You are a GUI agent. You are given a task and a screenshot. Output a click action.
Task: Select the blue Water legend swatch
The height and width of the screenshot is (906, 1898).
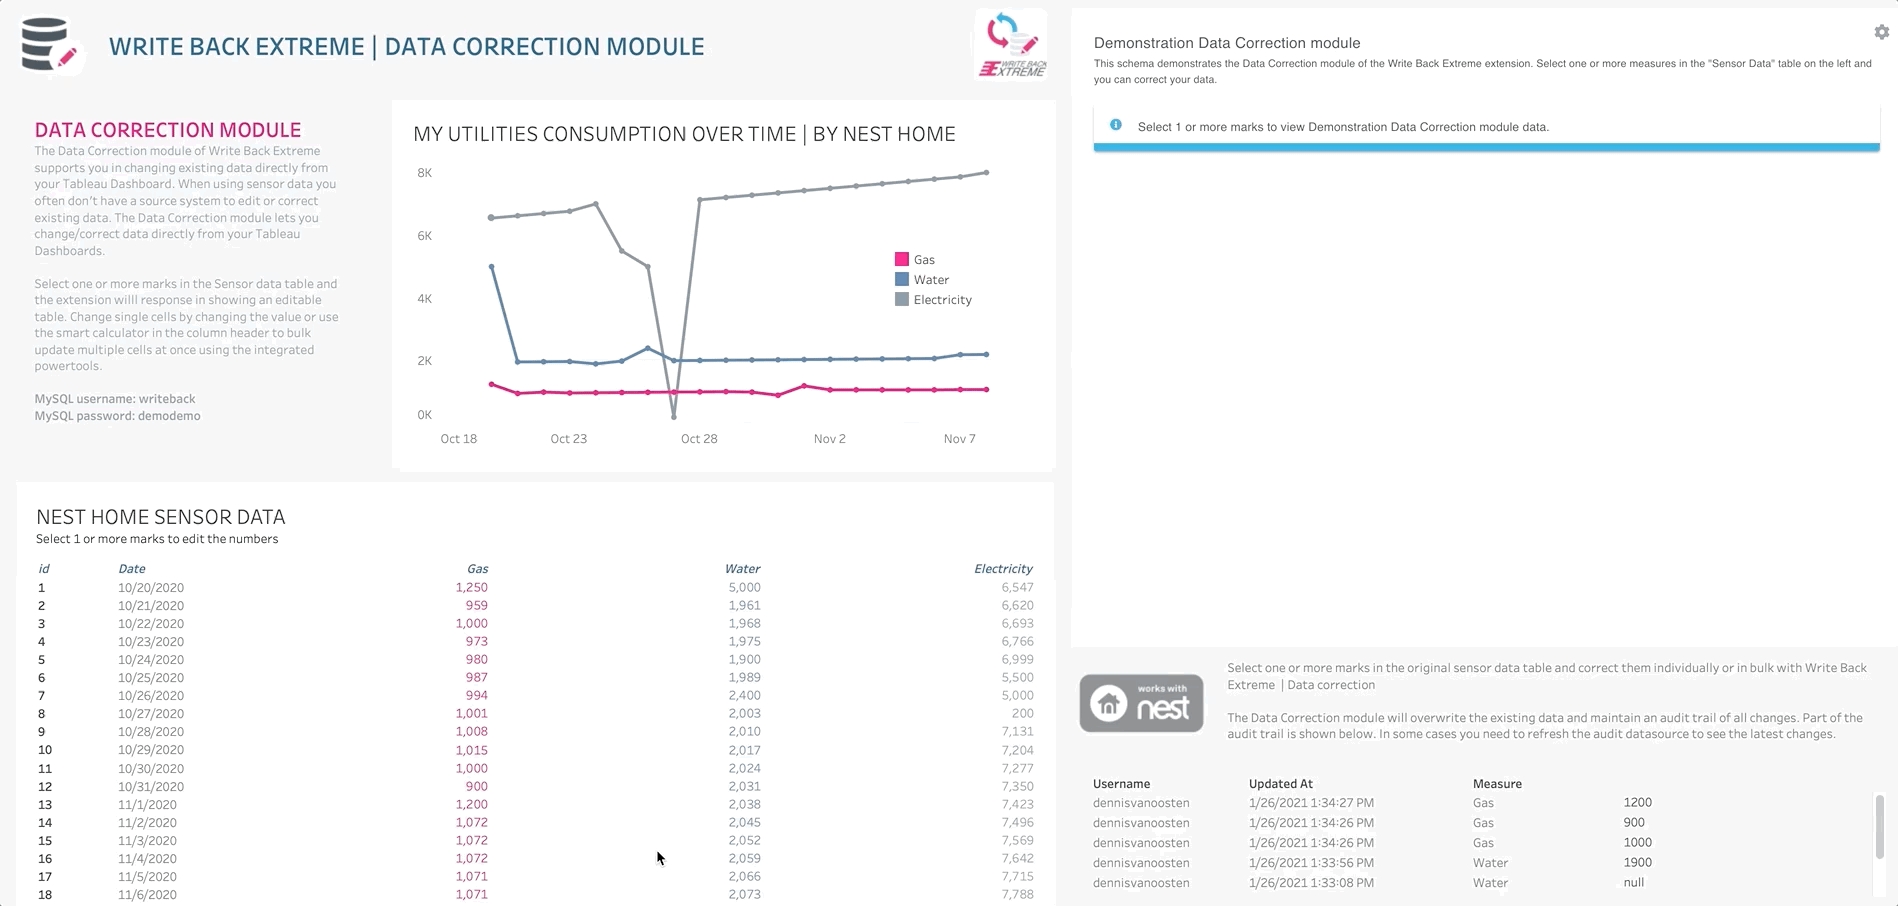point(902,280)
